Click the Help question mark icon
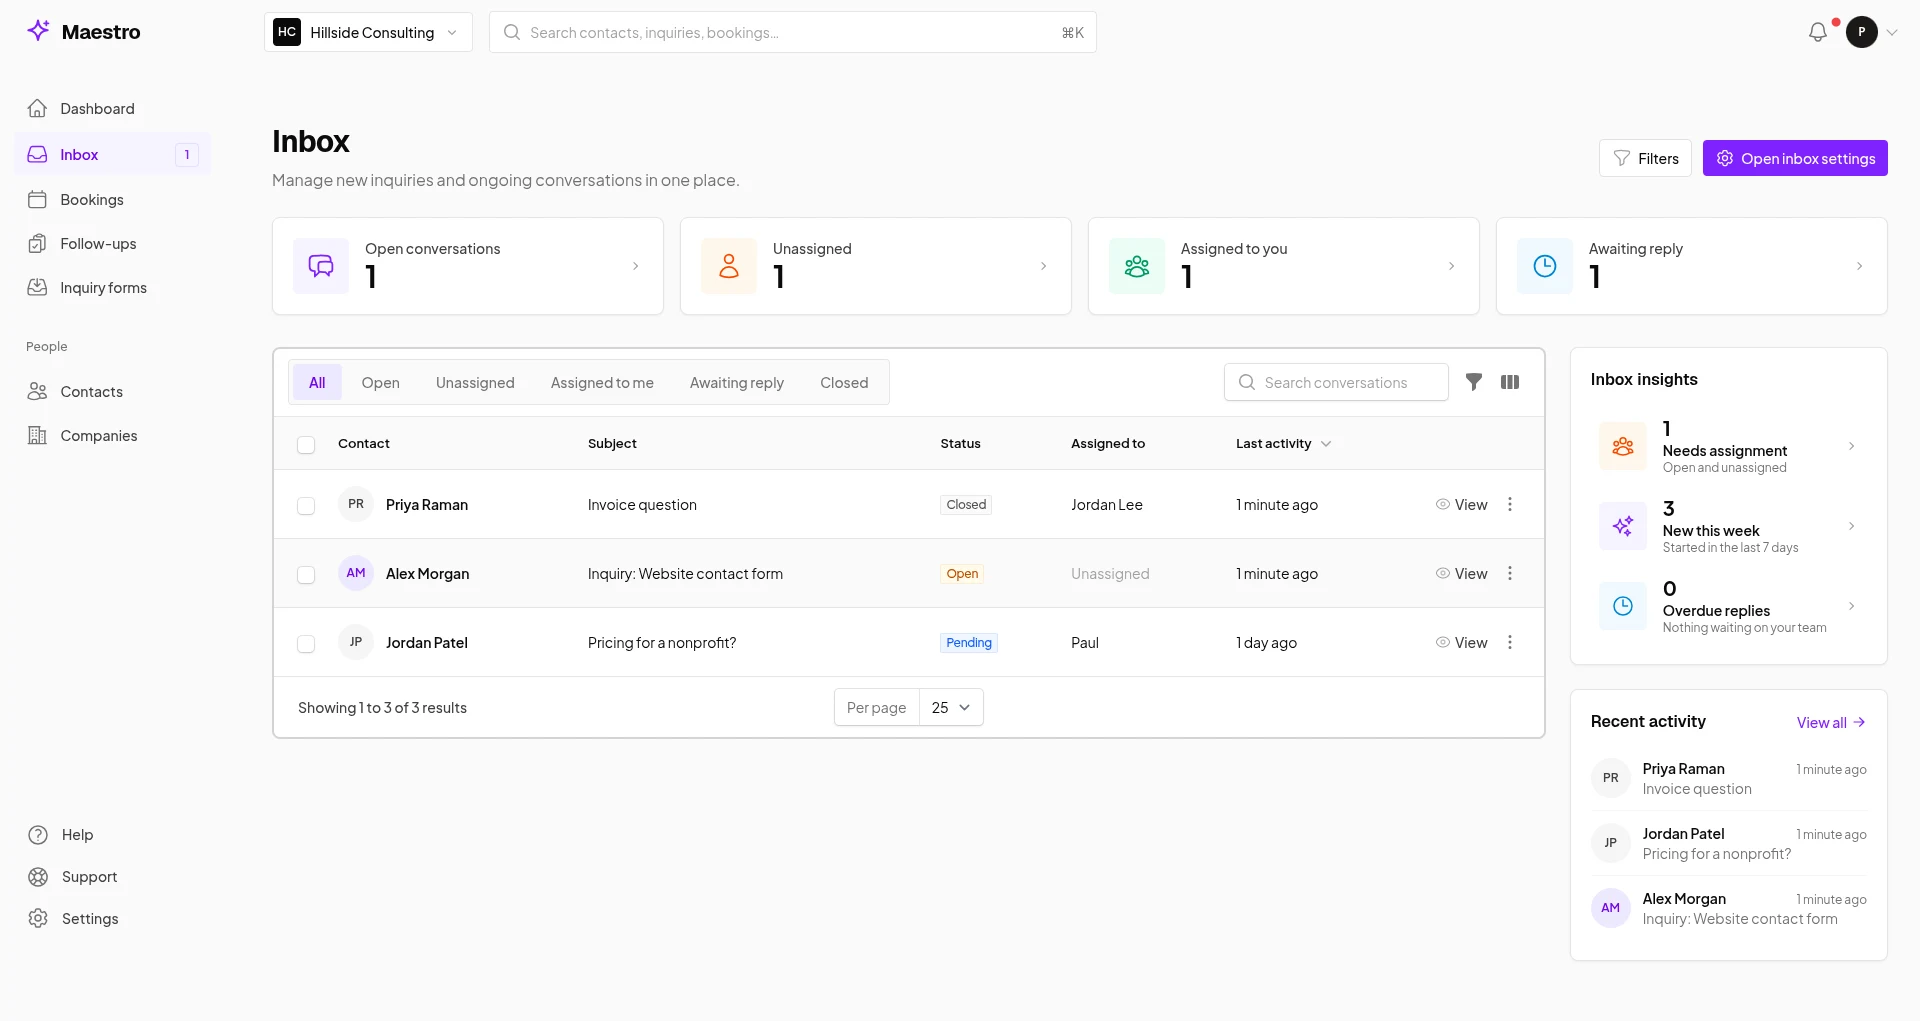The width and height of the screenshot is (1920, 1021). click(38, 835)
